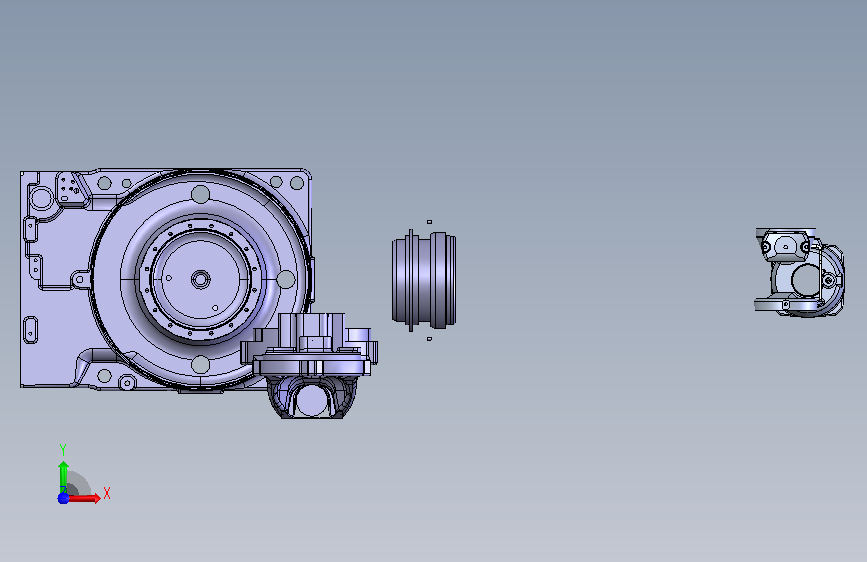
Task: Select the green Y axis arrow of triad
Action: pyautogui.click(x=63, y=477)
